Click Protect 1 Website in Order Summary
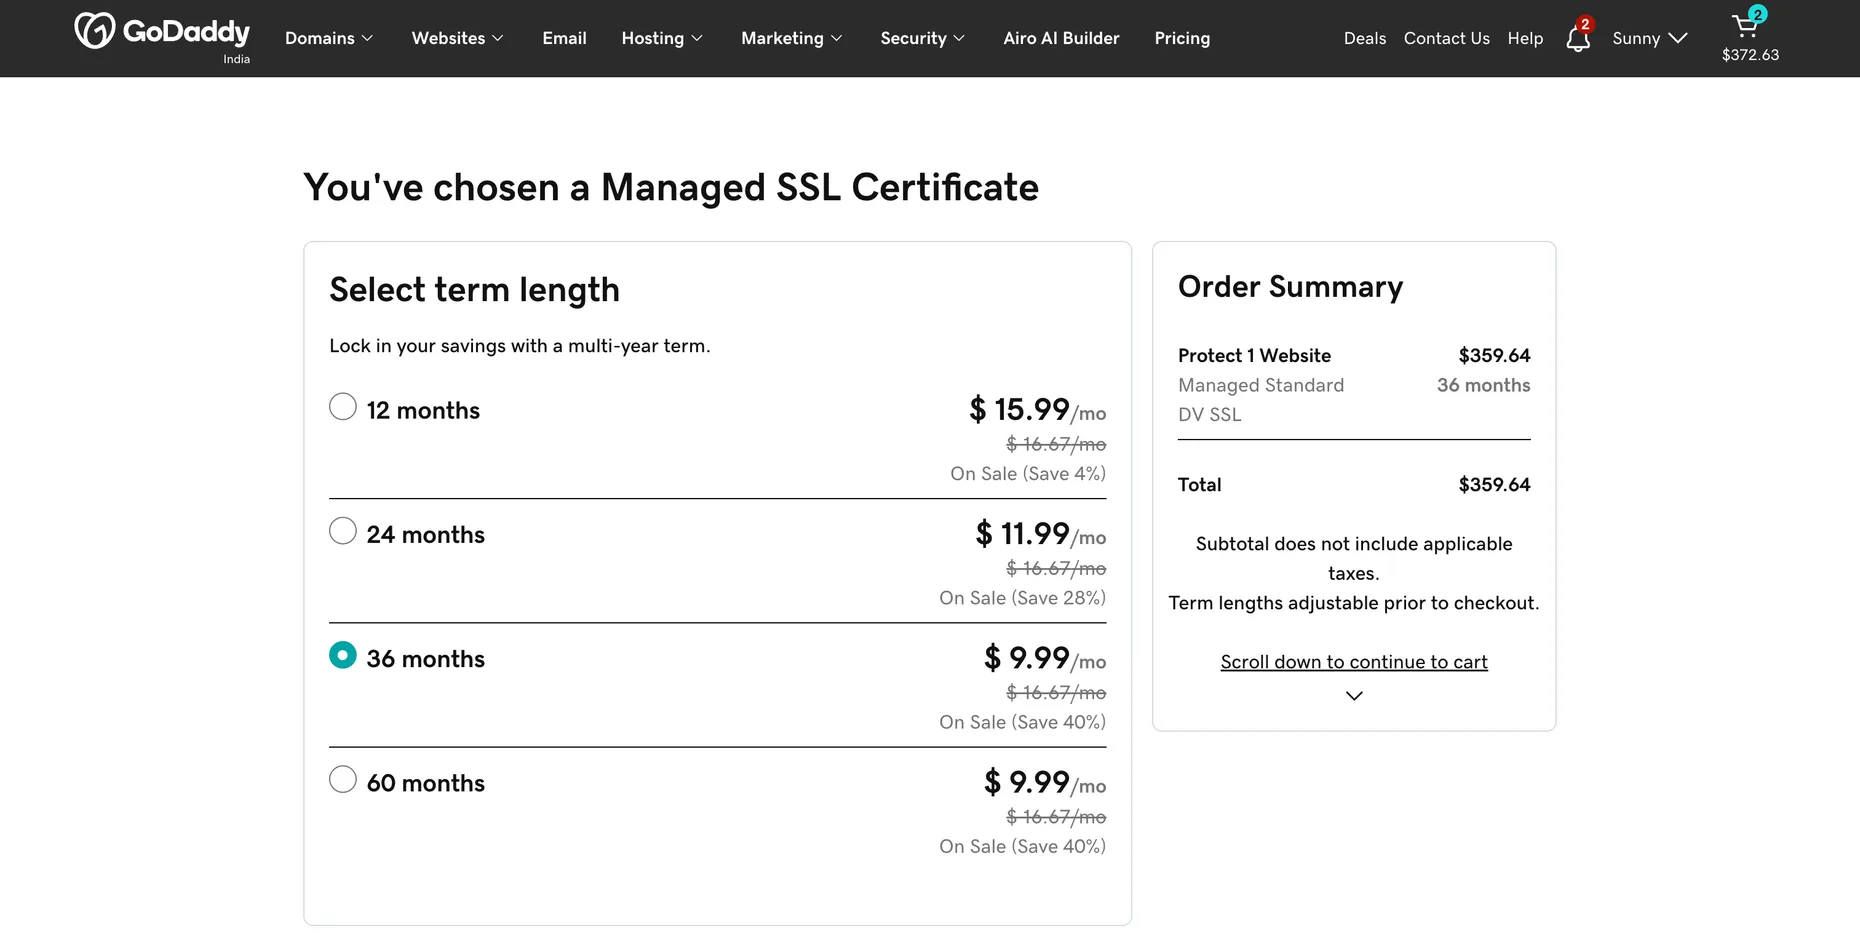The height and width of the screenshot is (948, 1860). (1254, 356)
